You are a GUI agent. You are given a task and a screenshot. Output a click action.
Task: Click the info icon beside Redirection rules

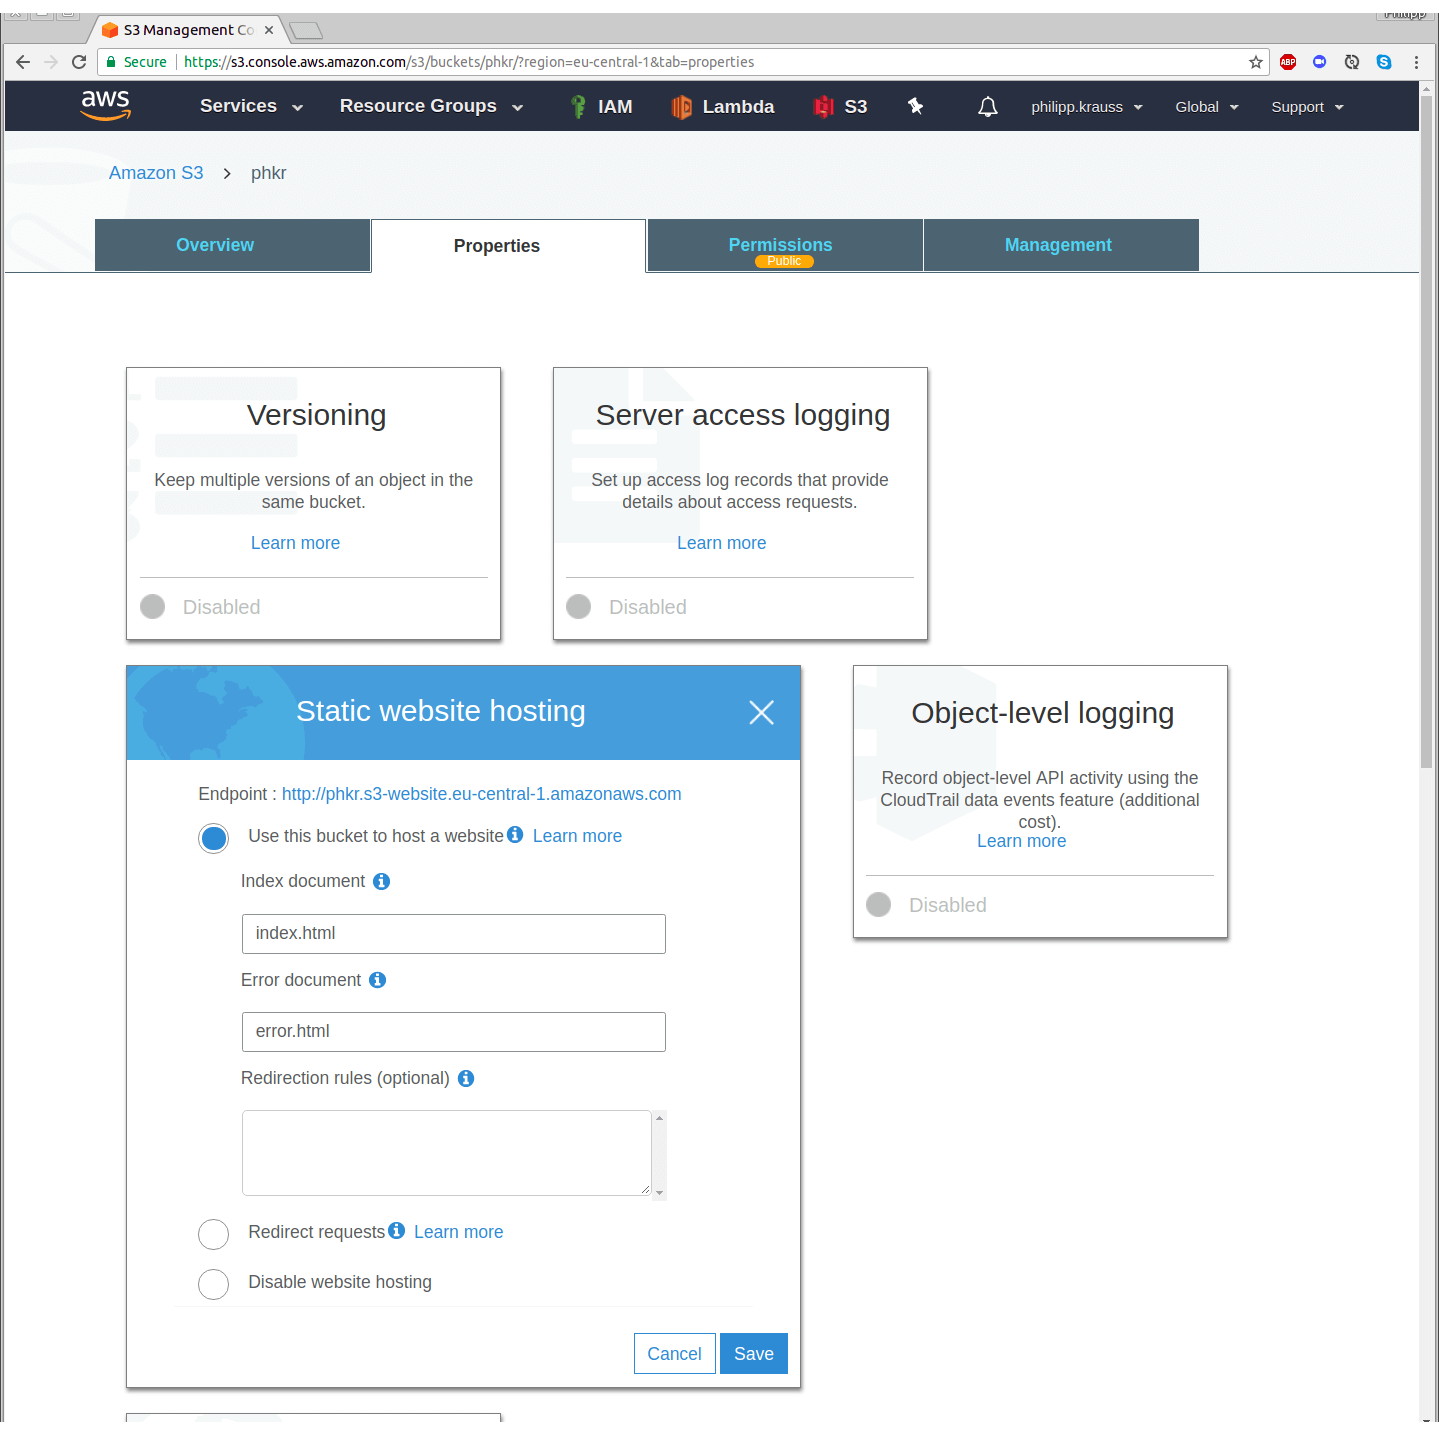click(x=466, y=1078)
